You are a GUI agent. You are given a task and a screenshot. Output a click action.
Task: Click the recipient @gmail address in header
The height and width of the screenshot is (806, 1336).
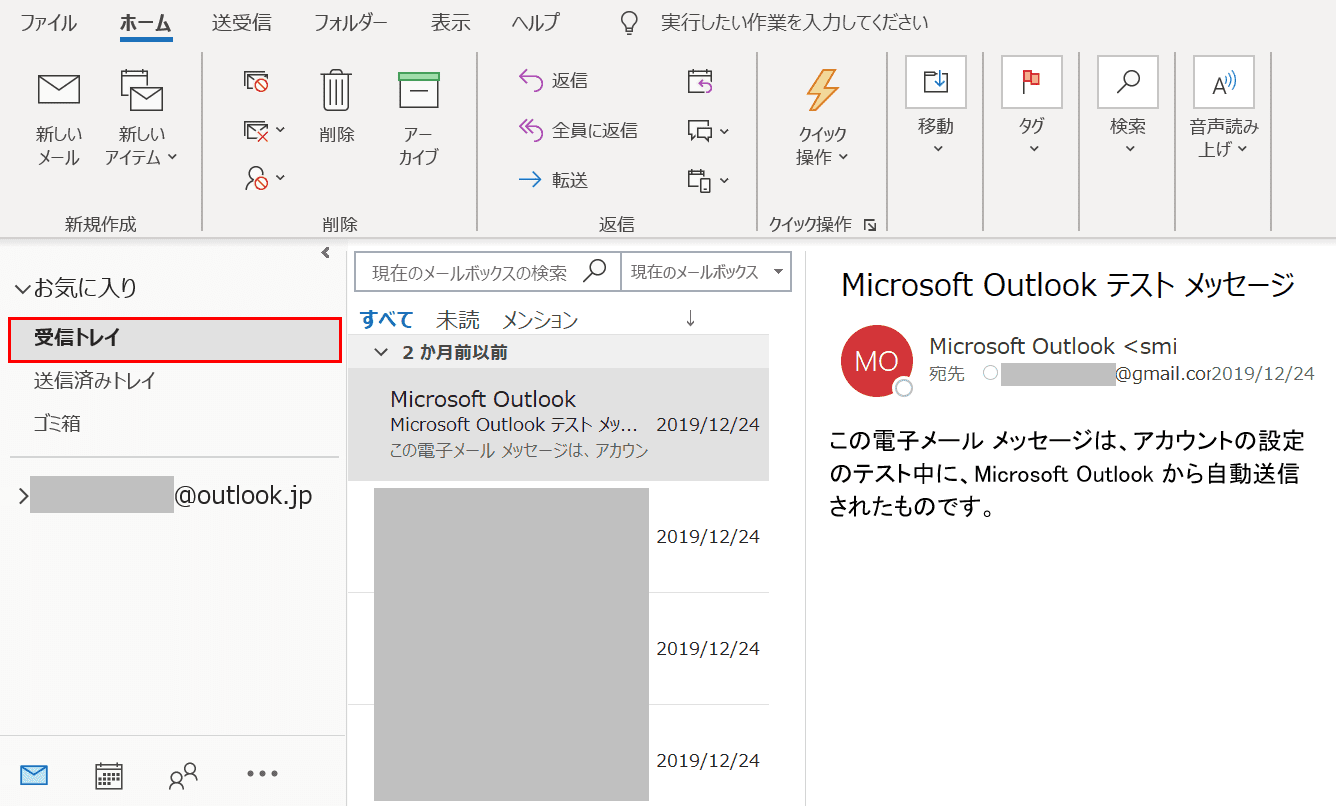coord(1106,374)
